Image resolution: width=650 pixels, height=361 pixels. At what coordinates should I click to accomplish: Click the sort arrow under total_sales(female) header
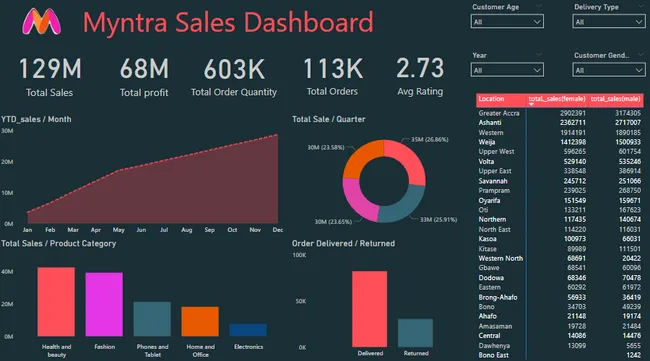(531, 105)
